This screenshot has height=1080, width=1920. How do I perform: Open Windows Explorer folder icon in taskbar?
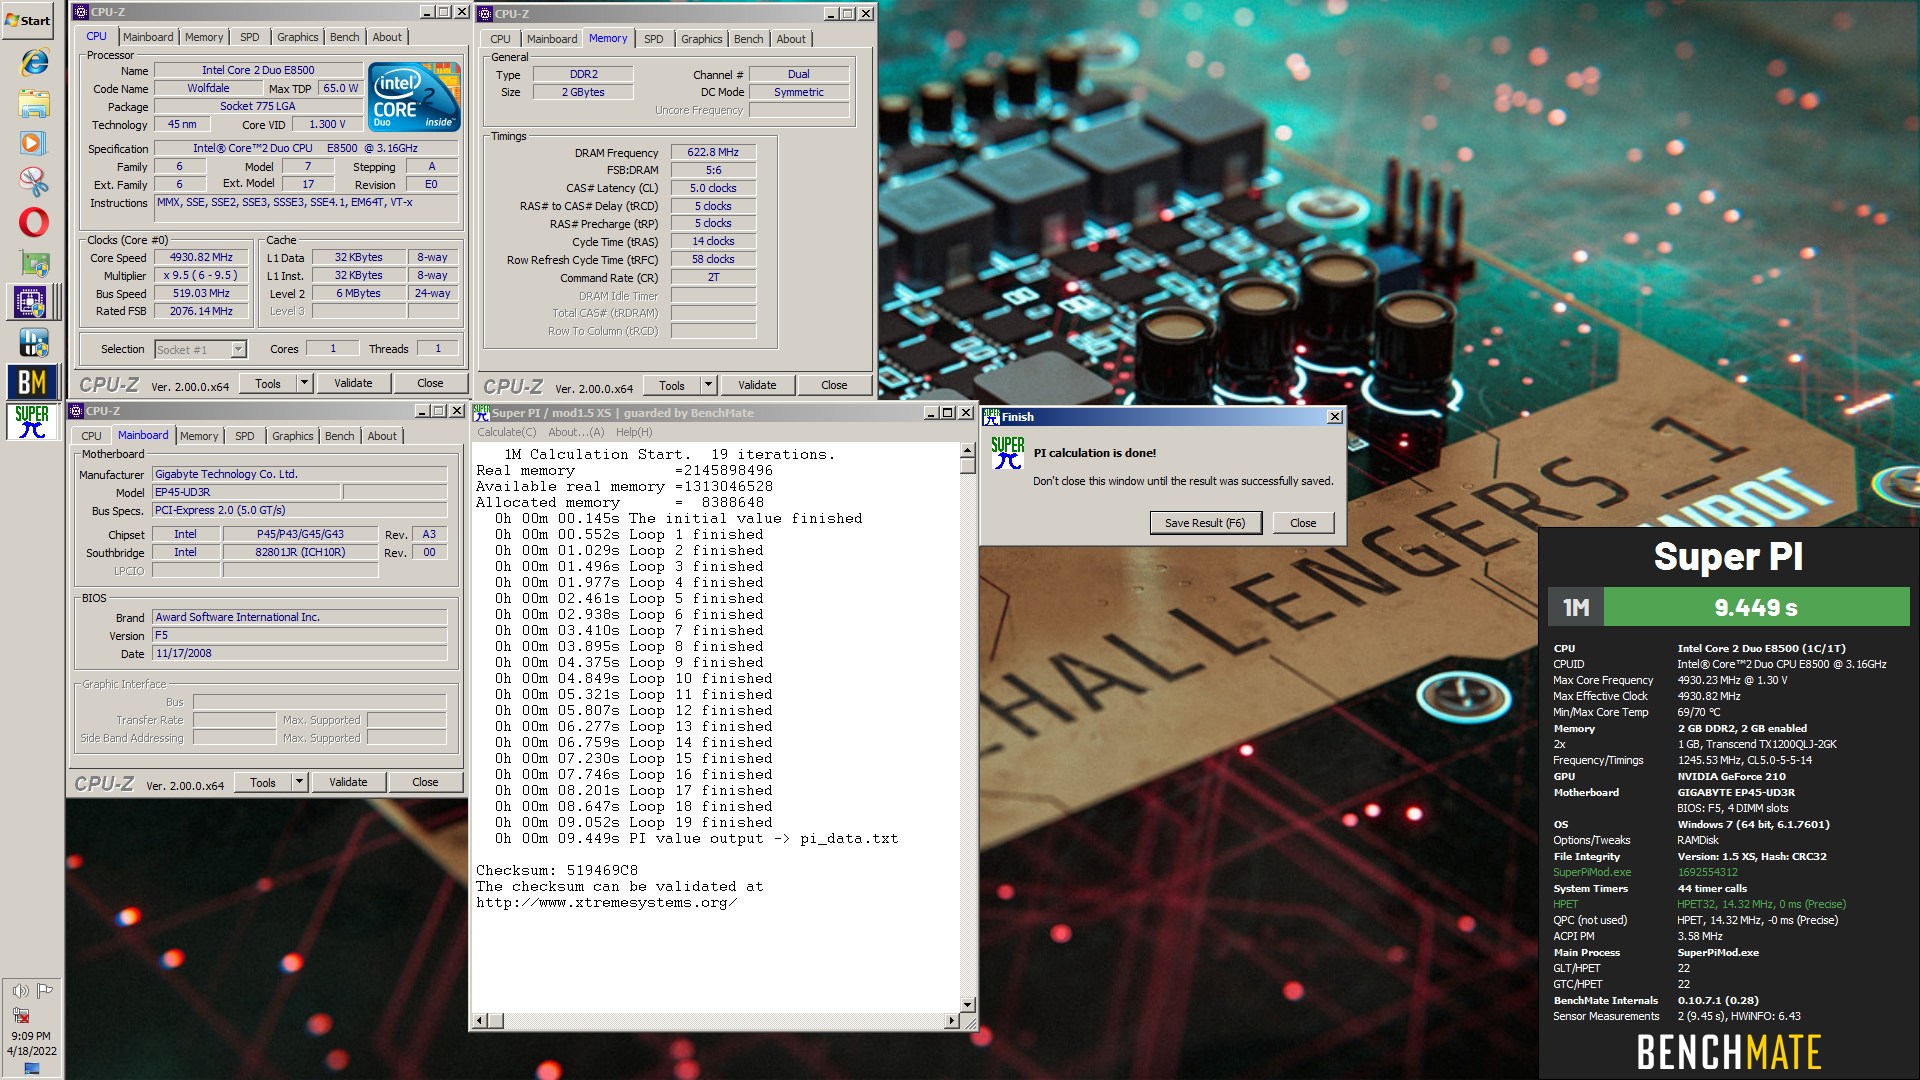pyautogui.click(x=33, y=103)
